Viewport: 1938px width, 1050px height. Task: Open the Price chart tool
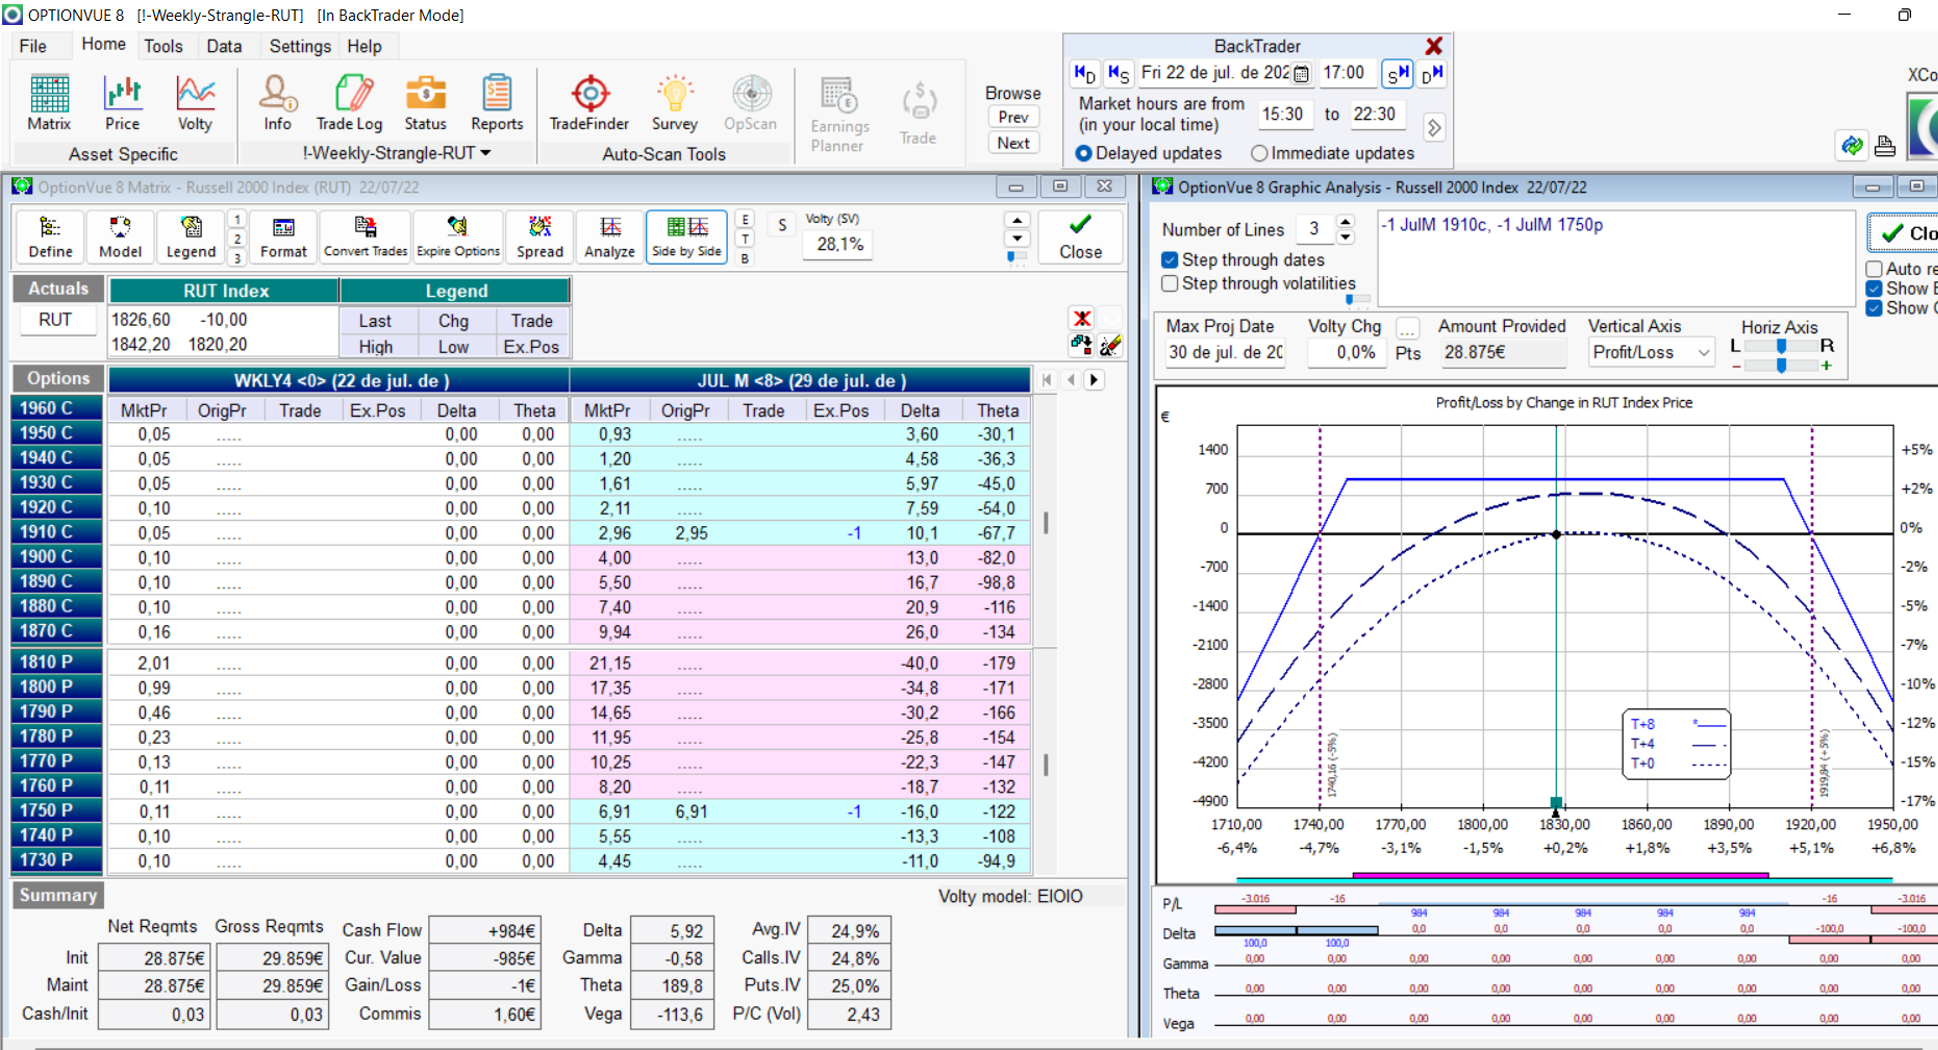pyautogui.click(x=122, y=102)
